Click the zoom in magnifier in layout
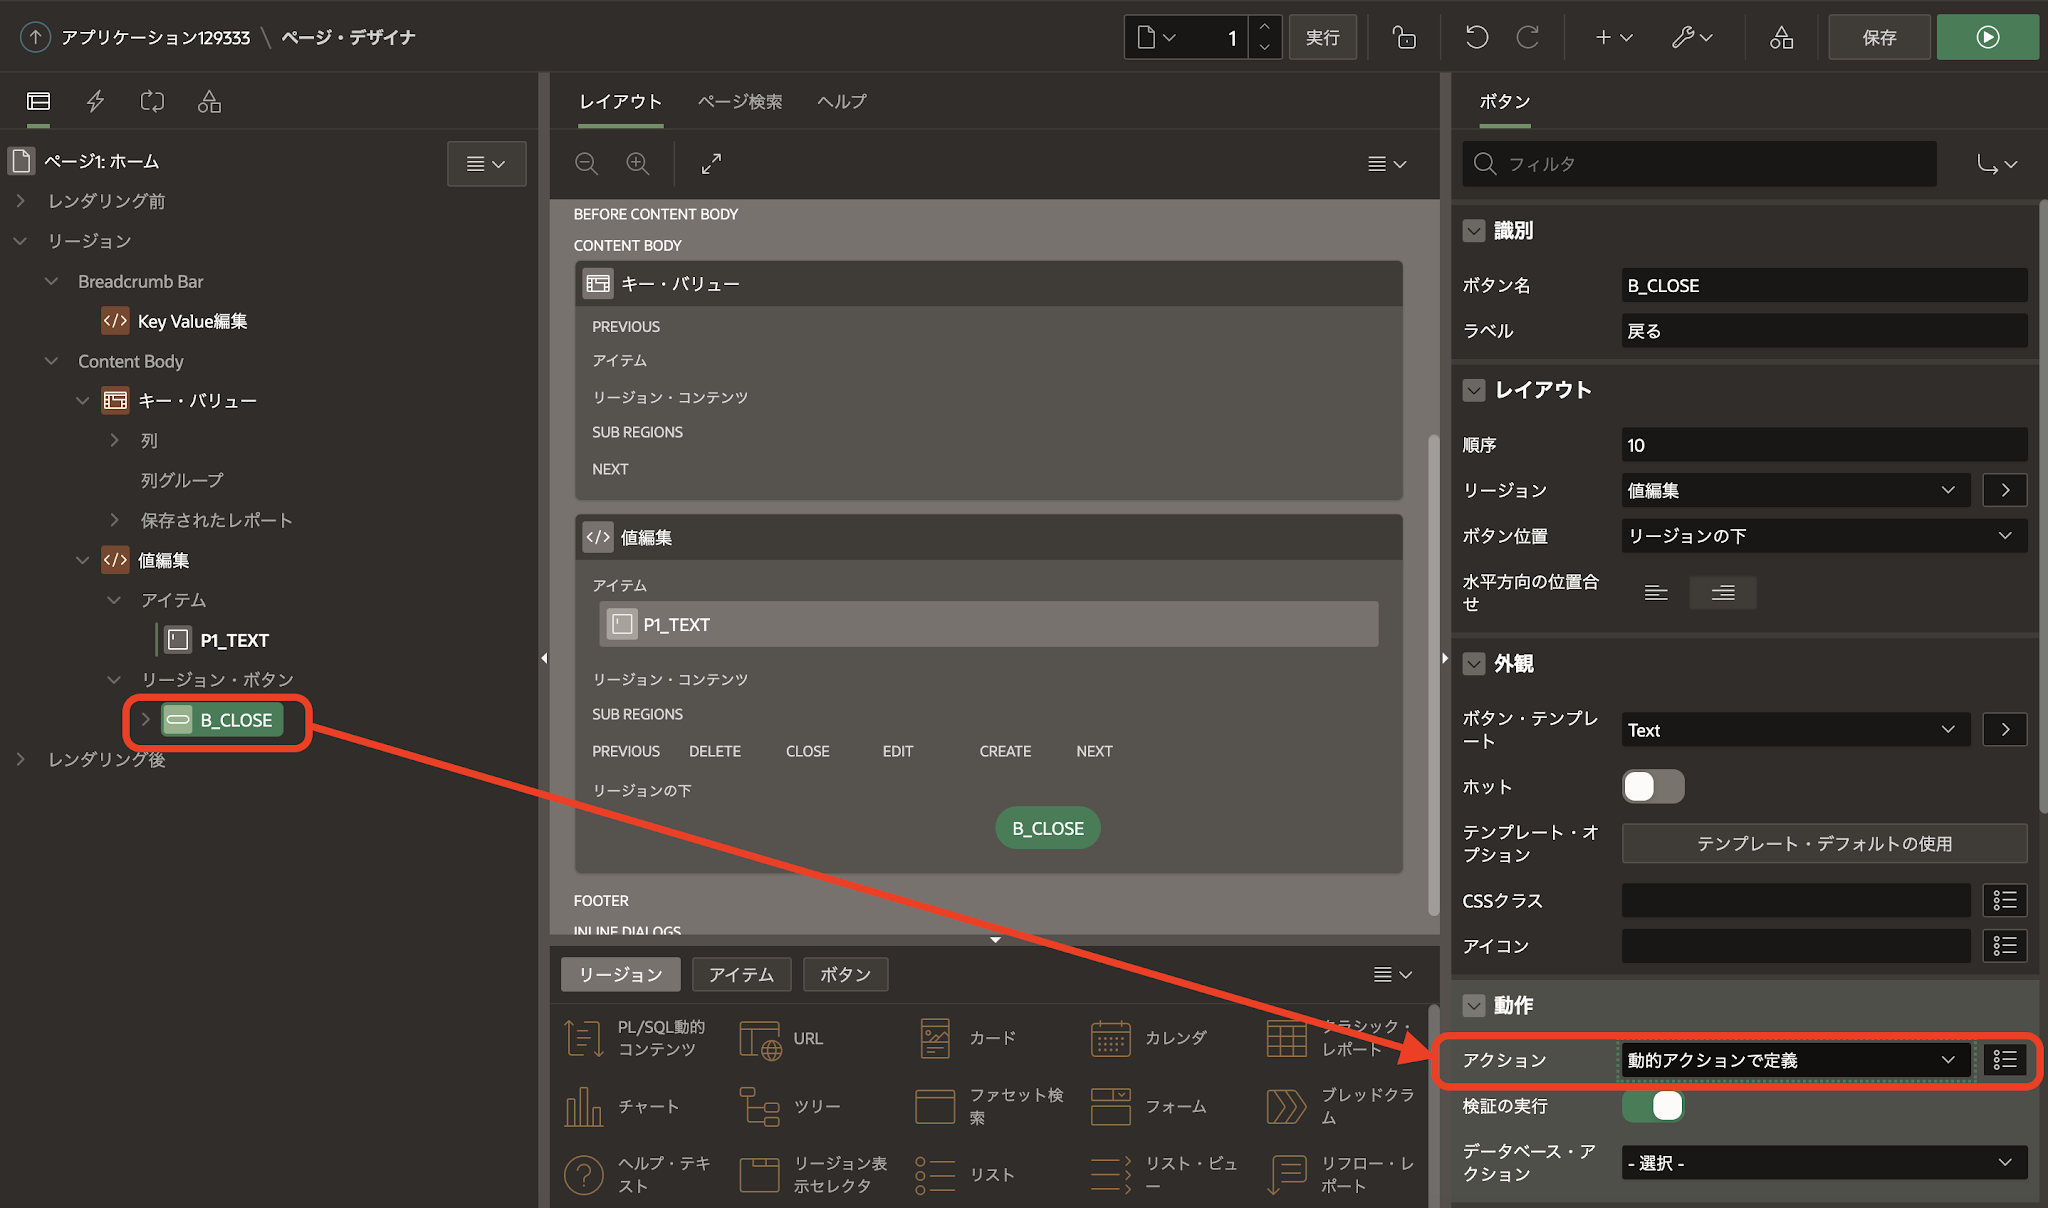Viewport: 2048px width, 1208px height. 638,164
